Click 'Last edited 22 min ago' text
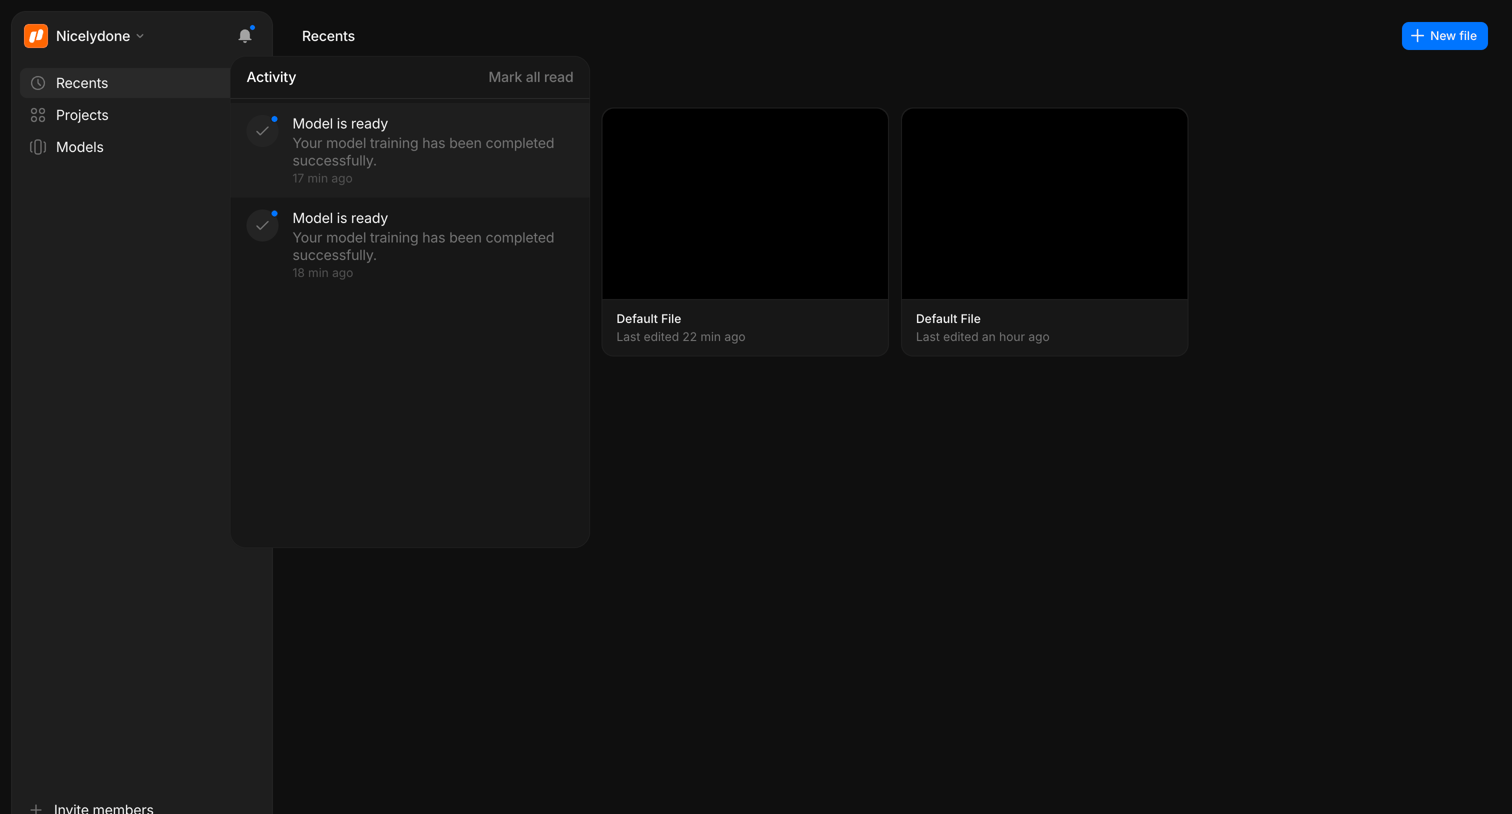The width and height of the screenshot is (1512, 814). [681, 337]
